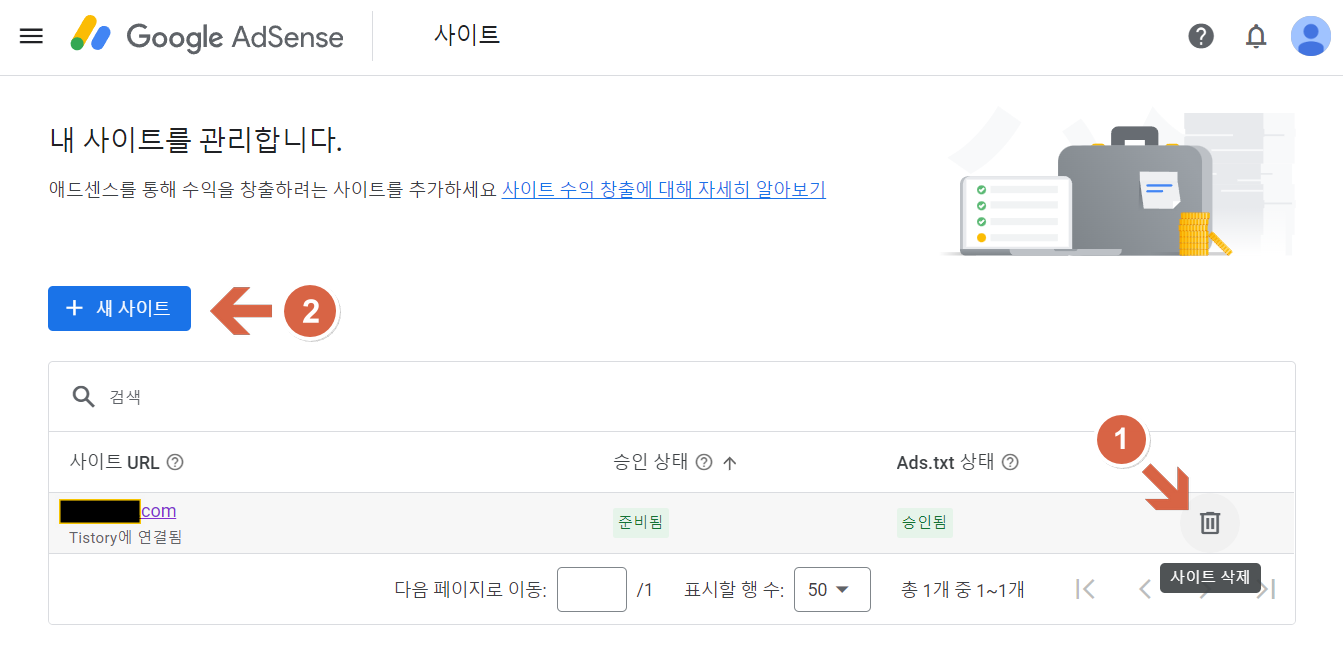Viewport: 1343px width, 645px height.
Task: Click the search magnifier icon
Action: point(83,396)
